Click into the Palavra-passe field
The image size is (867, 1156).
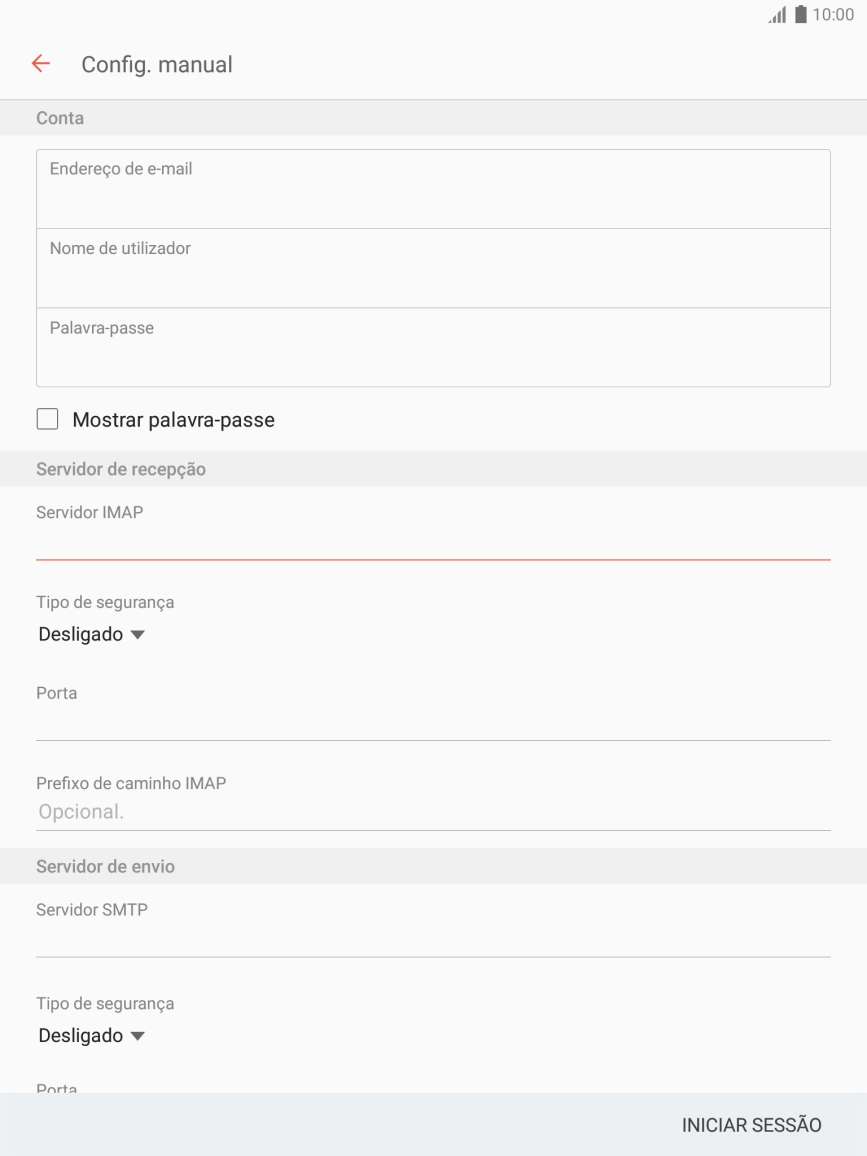(433, 348)
